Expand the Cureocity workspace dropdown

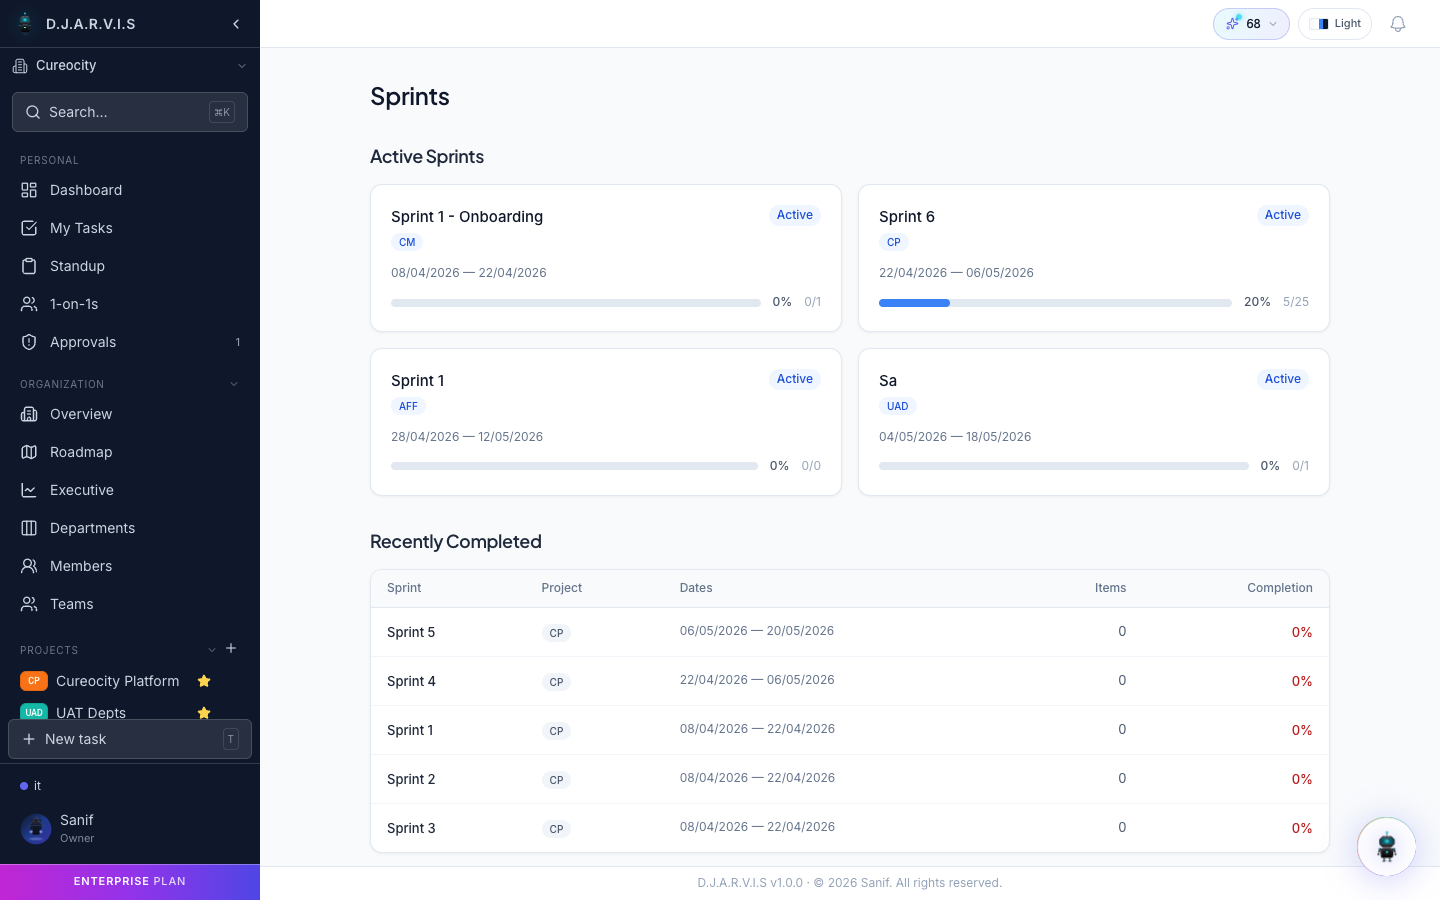coord(242,66)
